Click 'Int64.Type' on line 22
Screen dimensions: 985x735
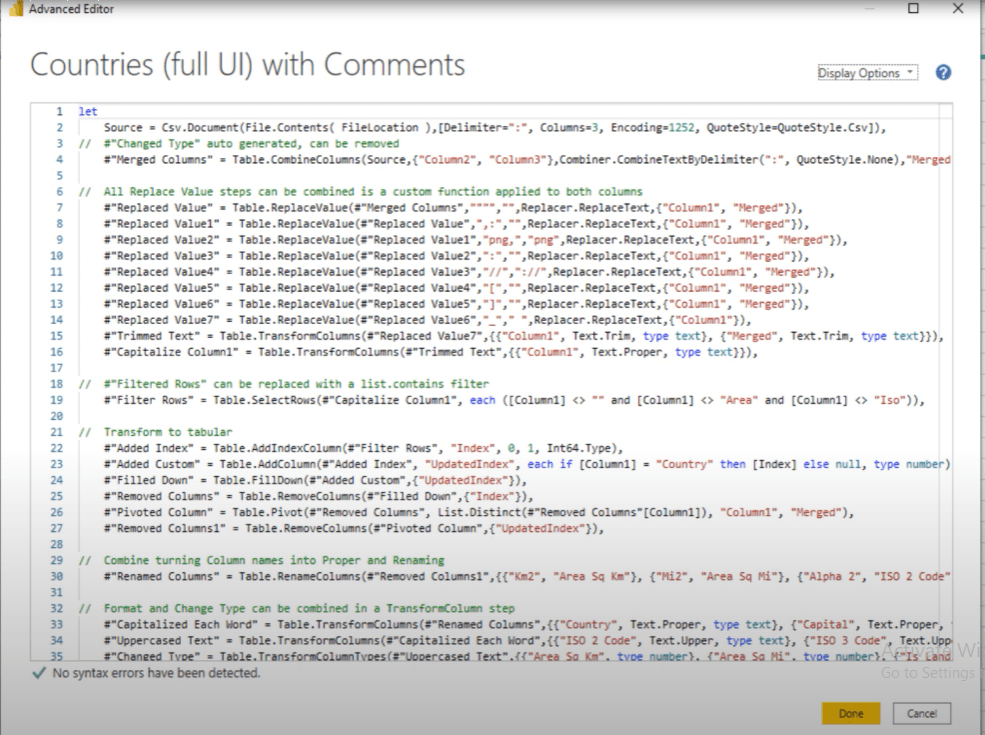point(579,448)
